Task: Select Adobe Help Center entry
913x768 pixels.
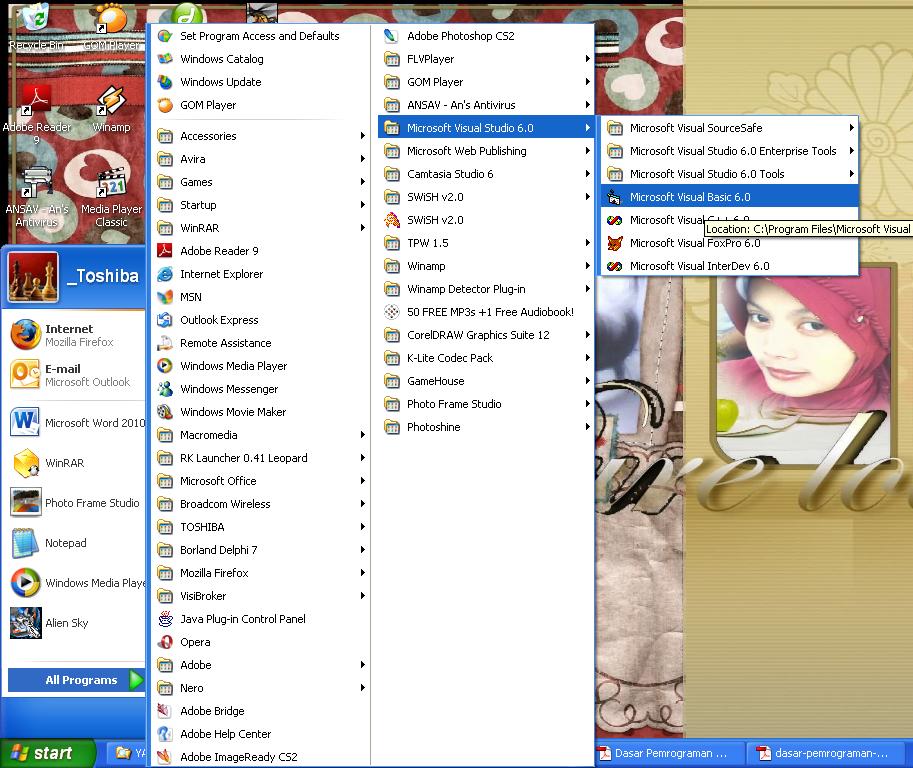Action: 261,734
